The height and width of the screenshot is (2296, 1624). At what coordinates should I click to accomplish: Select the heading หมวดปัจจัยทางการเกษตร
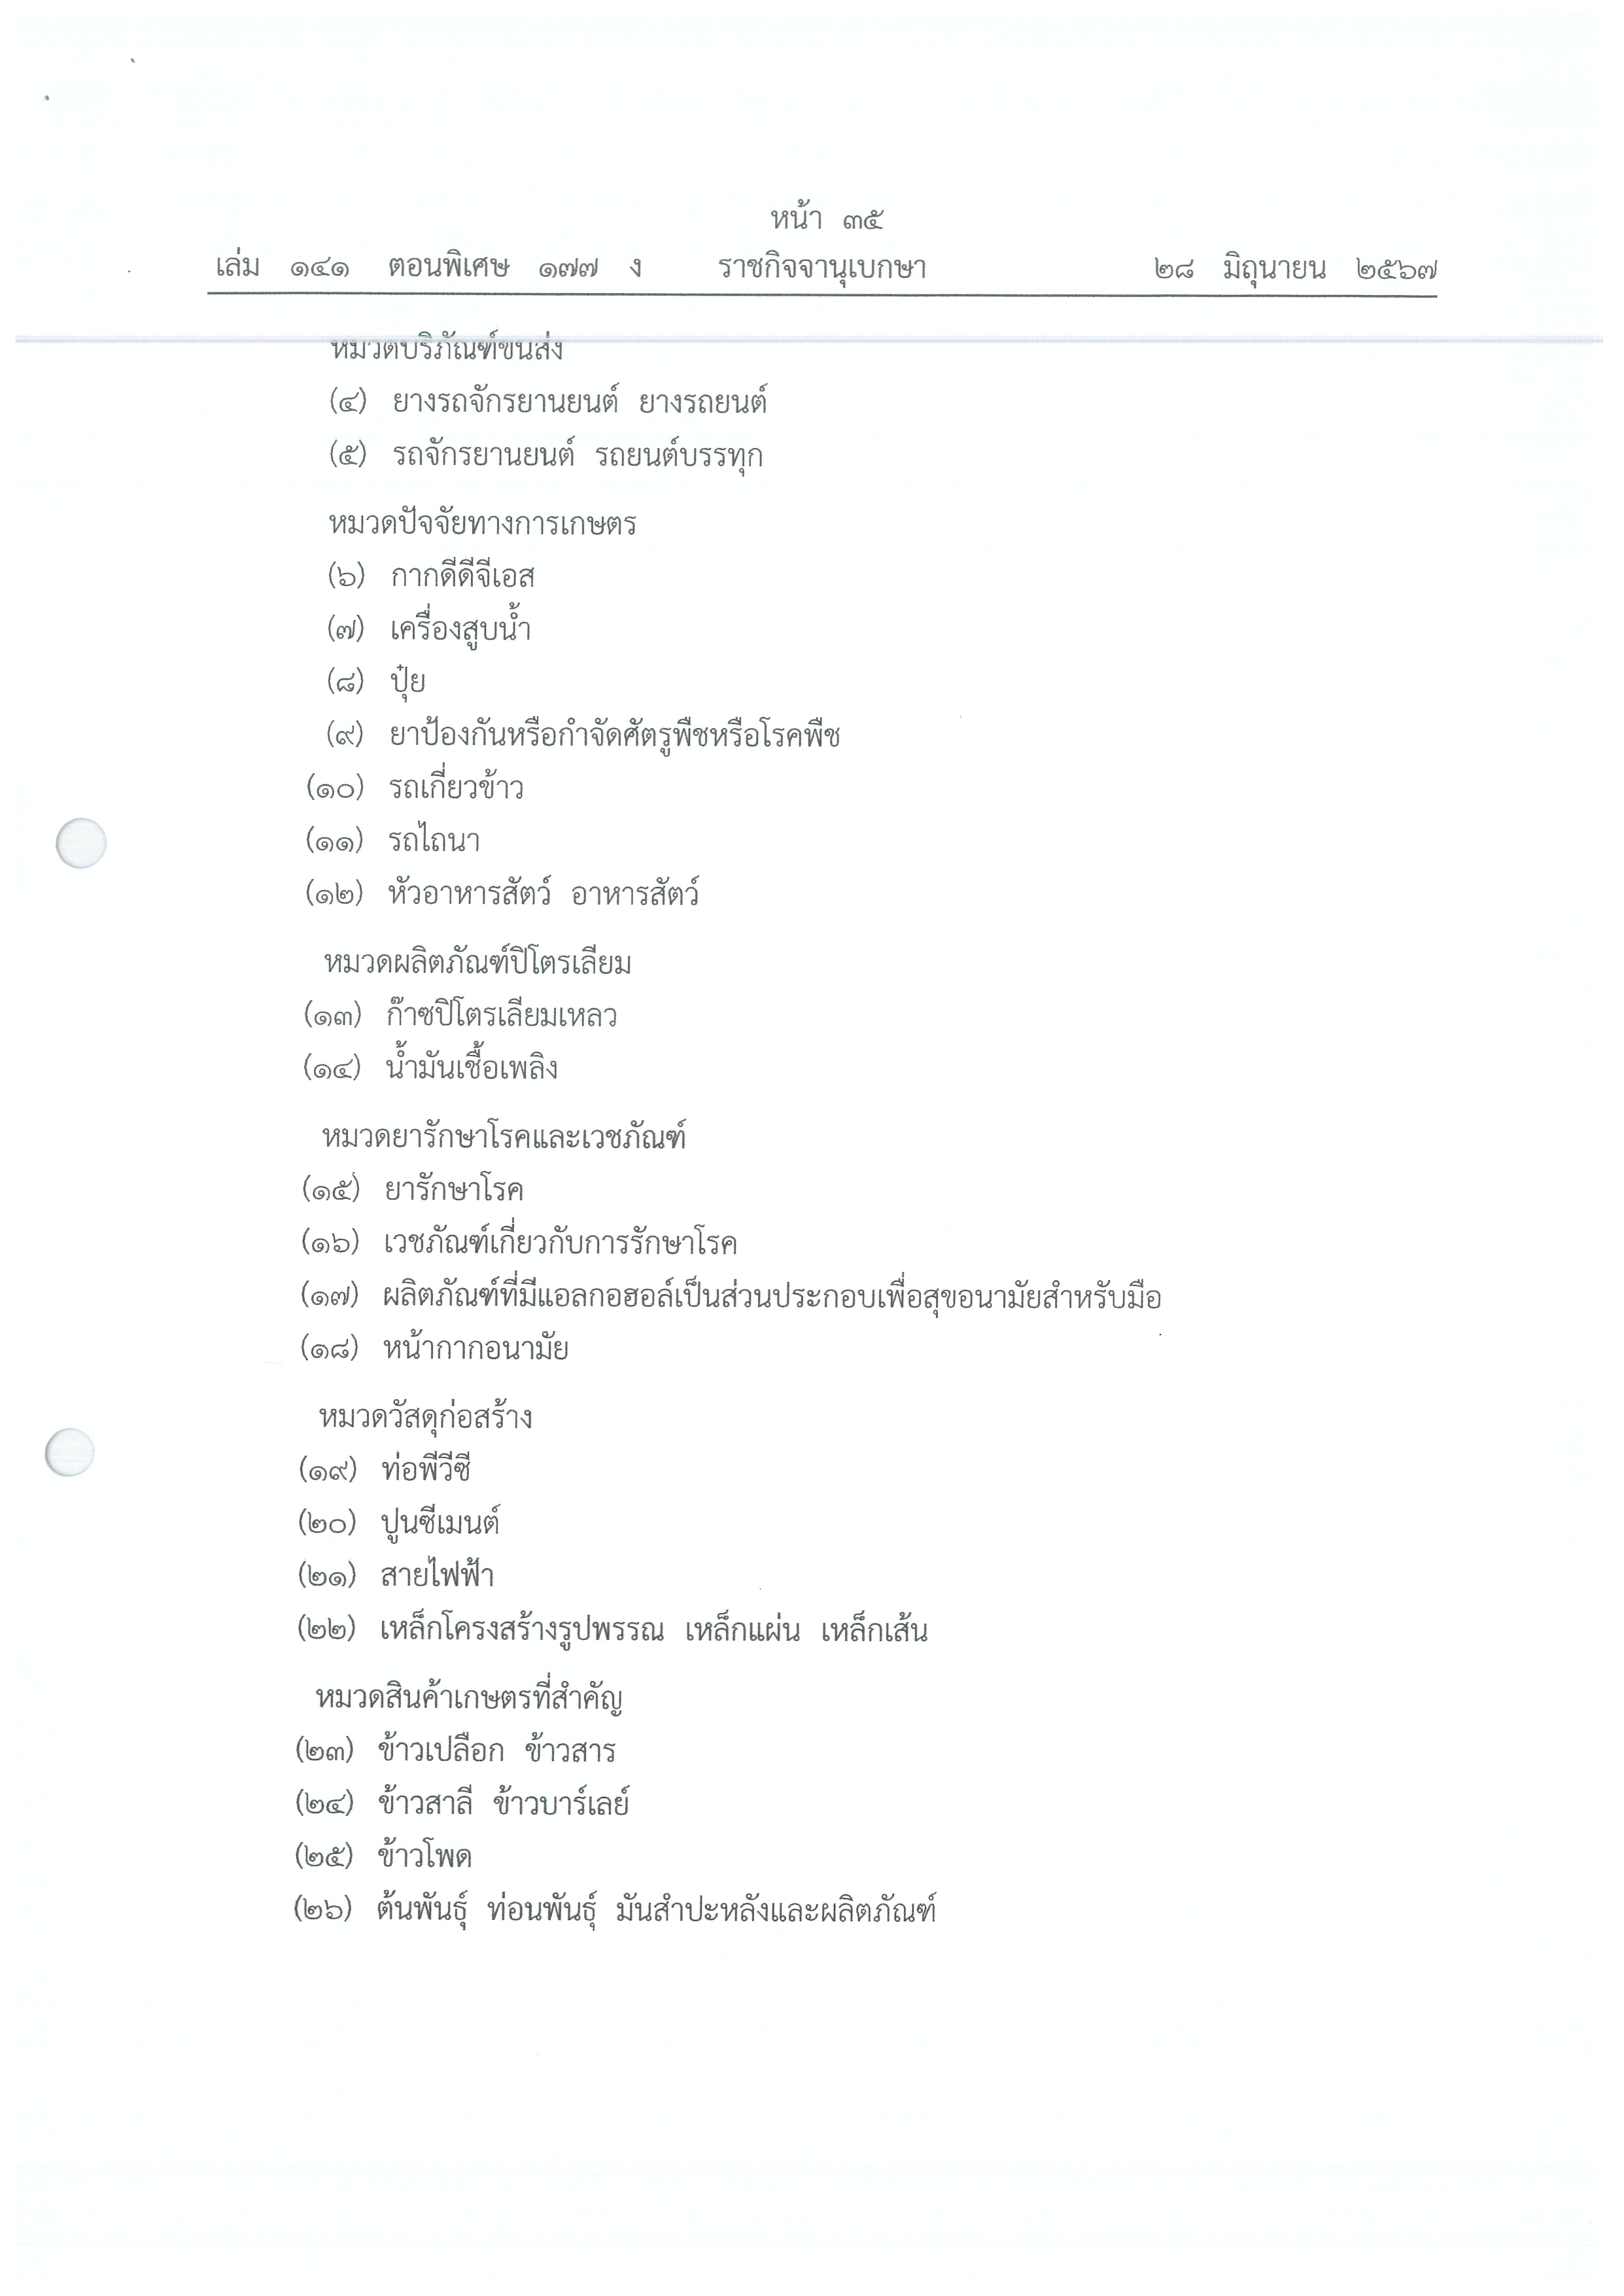coord(482,523)
